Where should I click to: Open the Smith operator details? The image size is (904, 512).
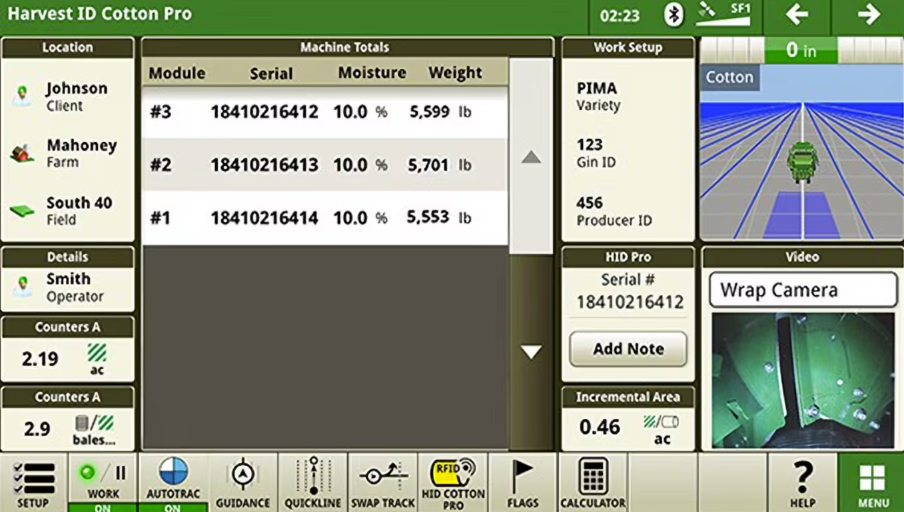[x=67, y=287]
